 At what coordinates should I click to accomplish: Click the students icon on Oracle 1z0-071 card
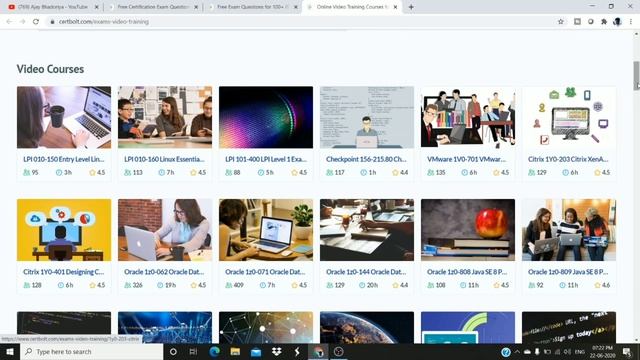click(229, 285)
